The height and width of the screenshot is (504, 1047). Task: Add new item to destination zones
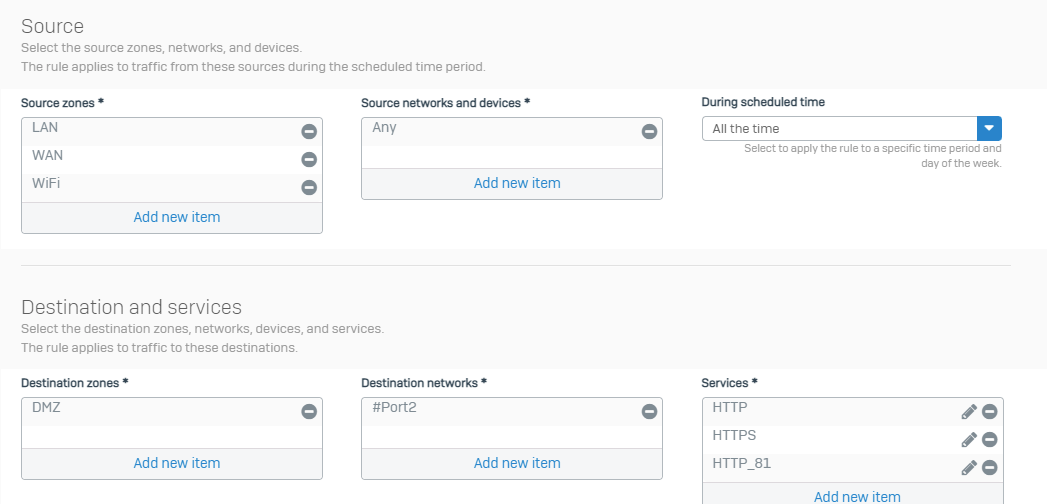pyautogui.click(x=177, y=463)
